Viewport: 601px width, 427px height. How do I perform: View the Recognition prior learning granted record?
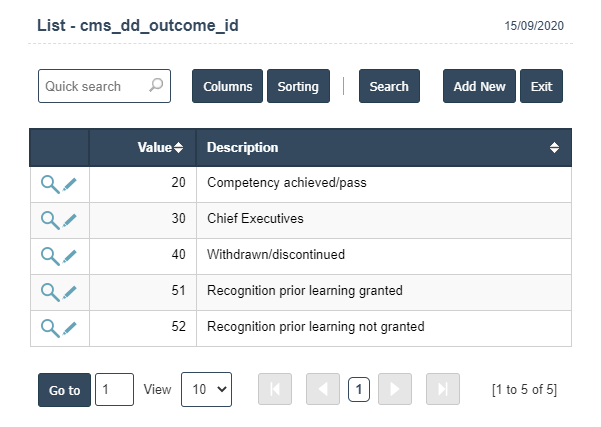coord(49,292)
